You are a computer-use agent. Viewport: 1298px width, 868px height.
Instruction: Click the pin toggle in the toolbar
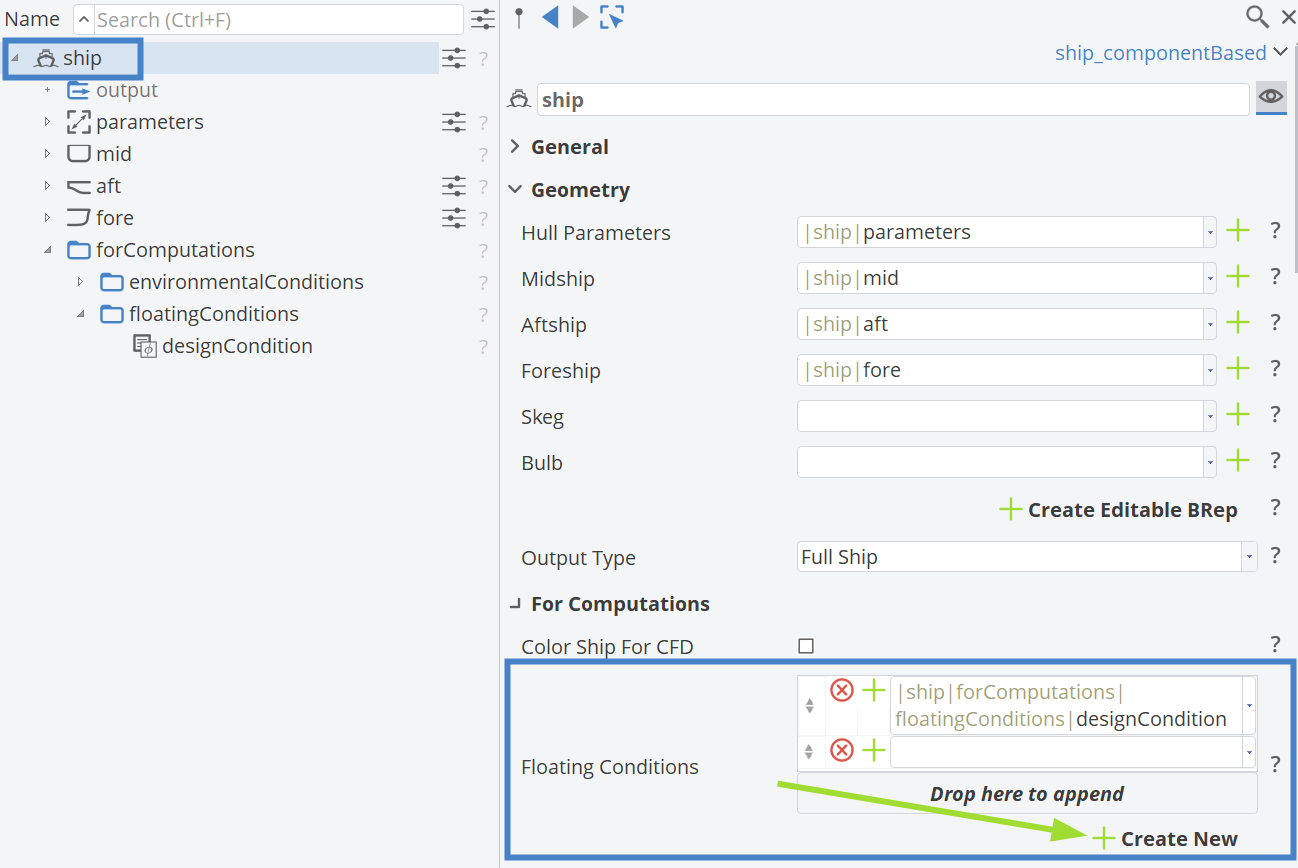point(519,17)
